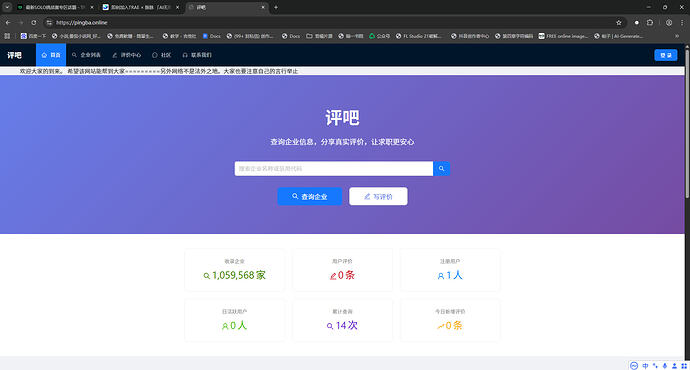Viewport: 690px width, 370px height.
Task: Switch to the SOLO browser tab
Action: pyautogui.click(x=55, y=7)
